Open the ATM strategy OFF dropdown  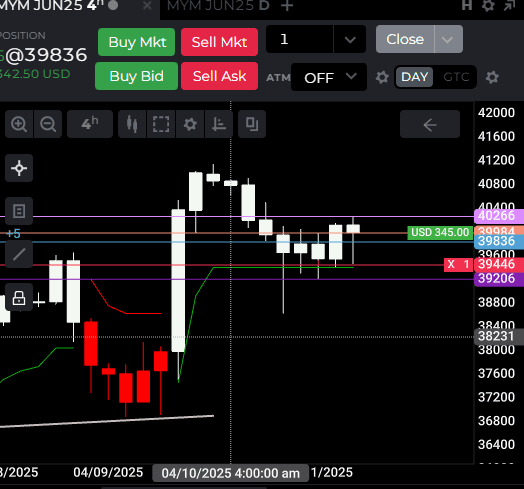tap(329, 77)
